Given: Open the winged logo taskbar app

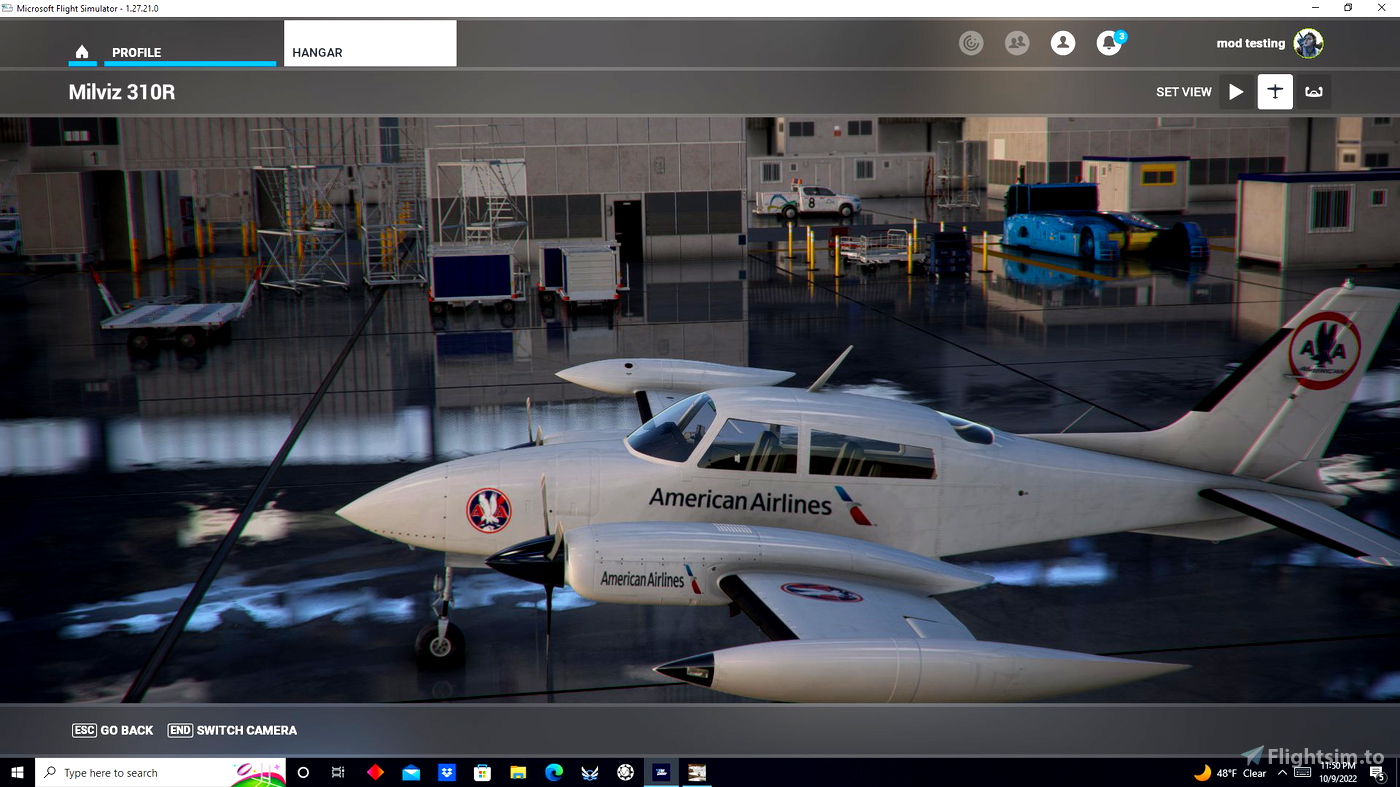Looking at the screenshot, I should pyautogui.click(x=590, y=773).
